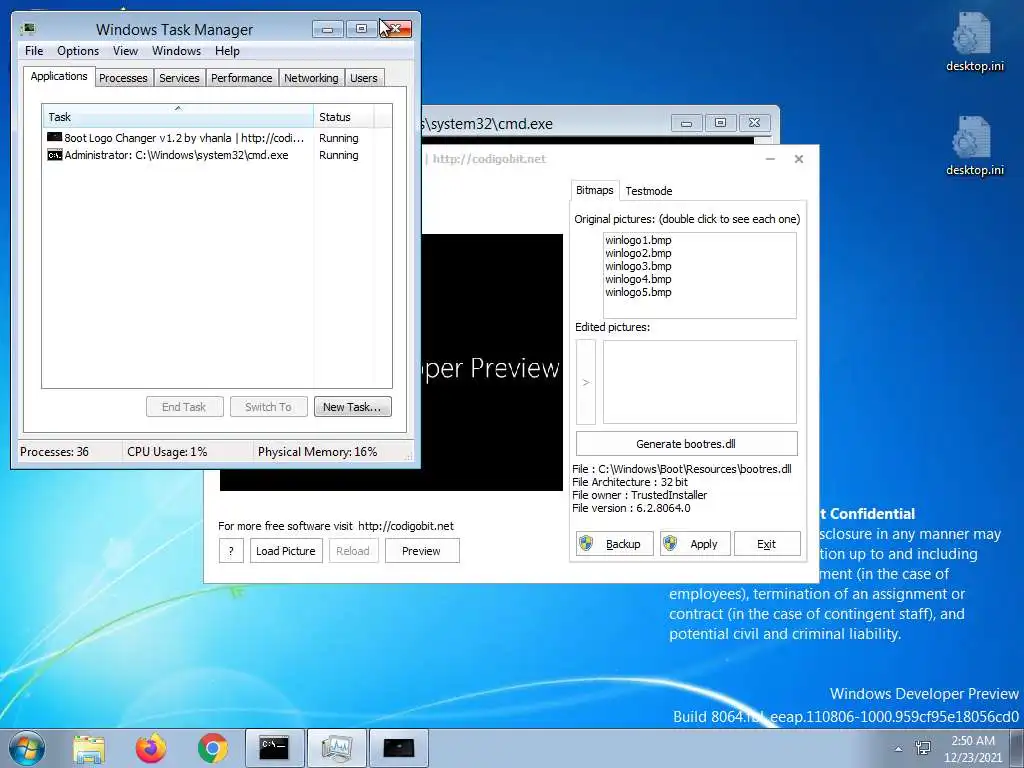Click the Task Manager title bar icon

(x=28, y=29)
